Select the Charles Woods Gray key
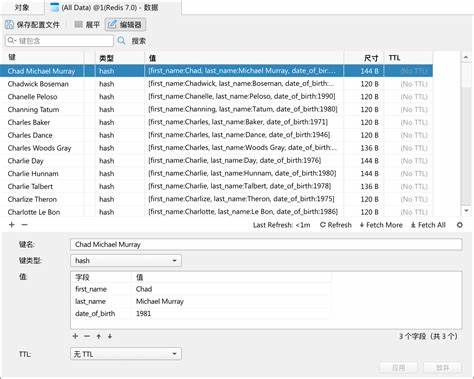The height and width of the screenshot is (379, 474). [39, 148]
